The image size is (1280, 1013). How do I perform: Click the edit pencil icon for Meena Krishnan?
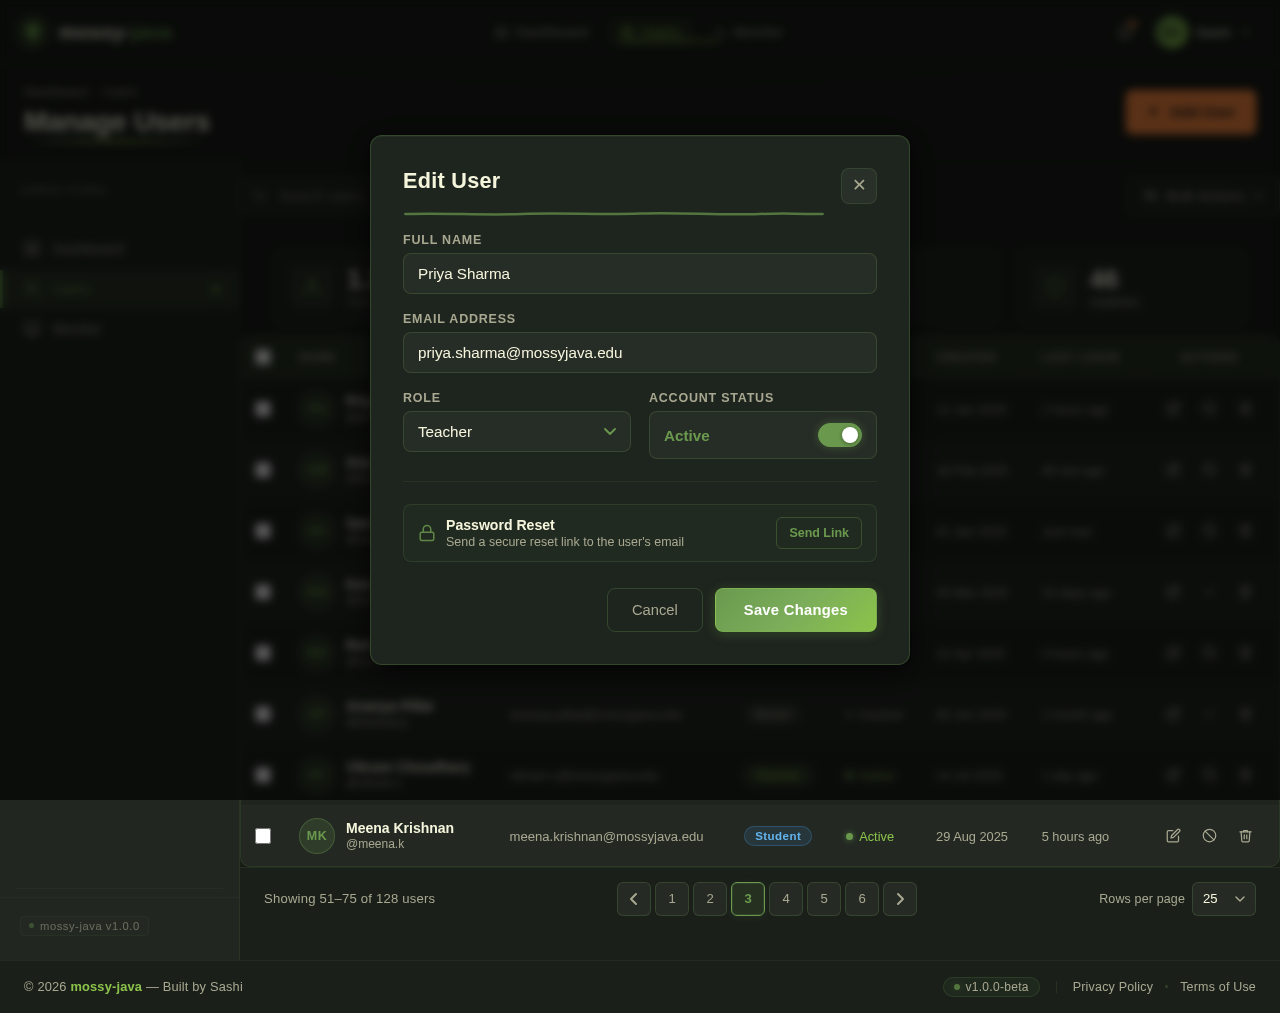(x=1172, y=835)
